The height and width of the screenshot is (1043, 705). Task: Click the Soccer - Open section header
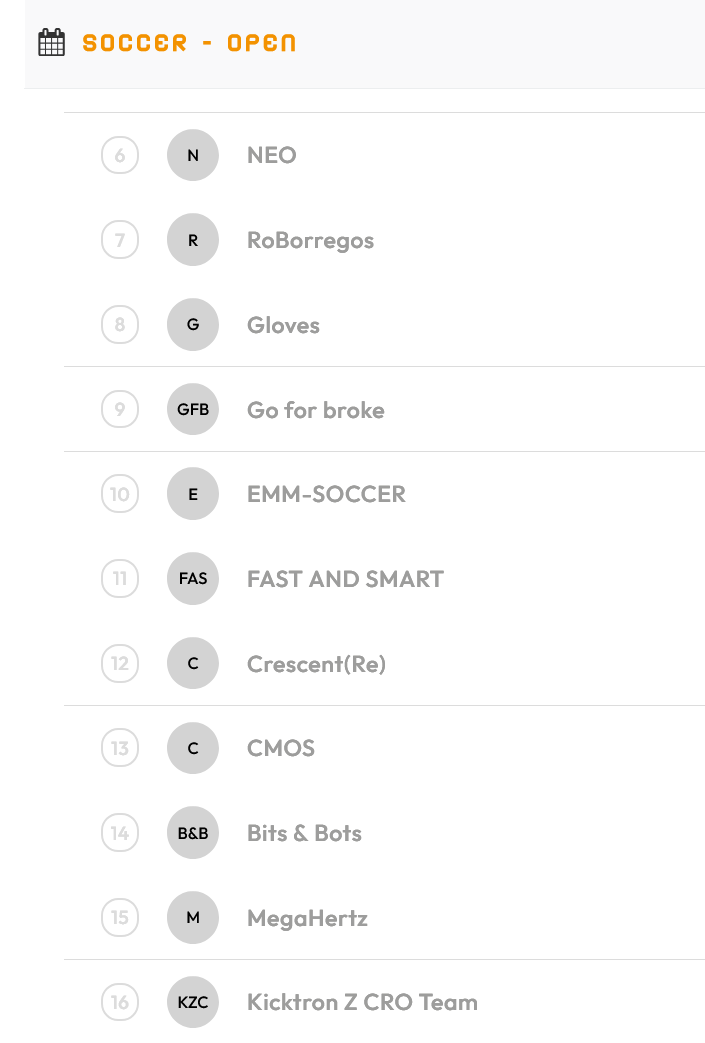pyautogui.click(x=189, y=43)
